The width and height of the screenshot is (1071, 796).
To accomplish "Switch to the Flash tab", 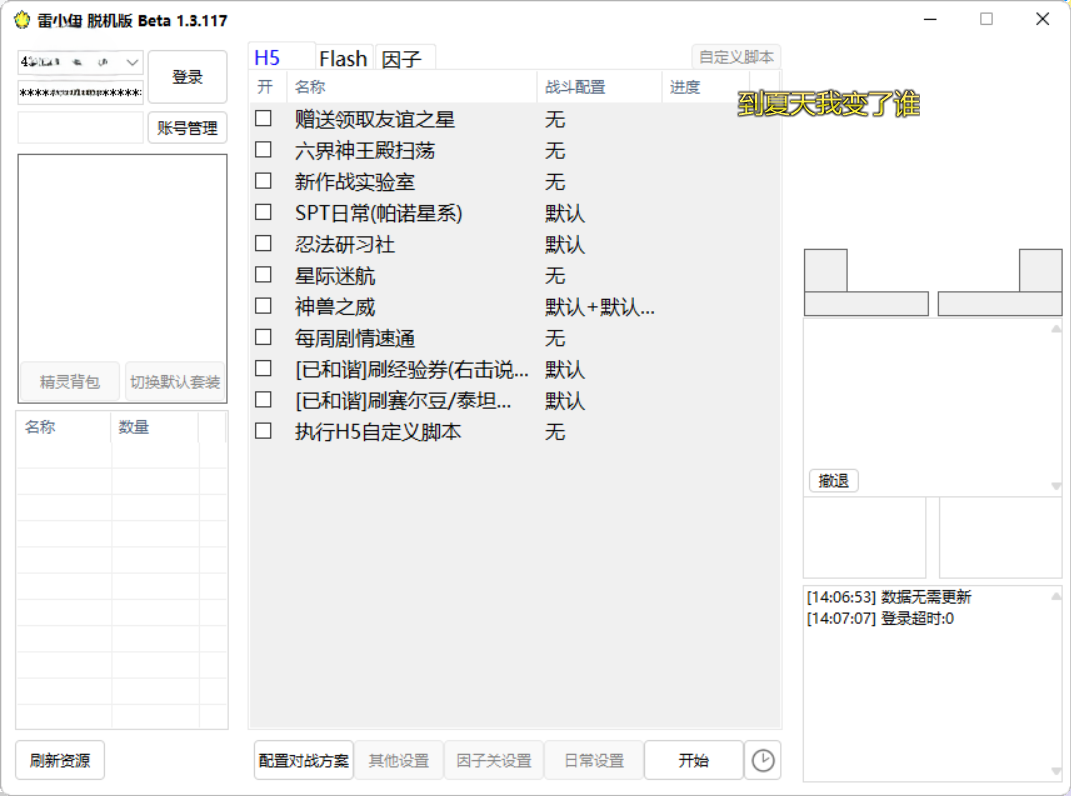I will tap(343, 59).
